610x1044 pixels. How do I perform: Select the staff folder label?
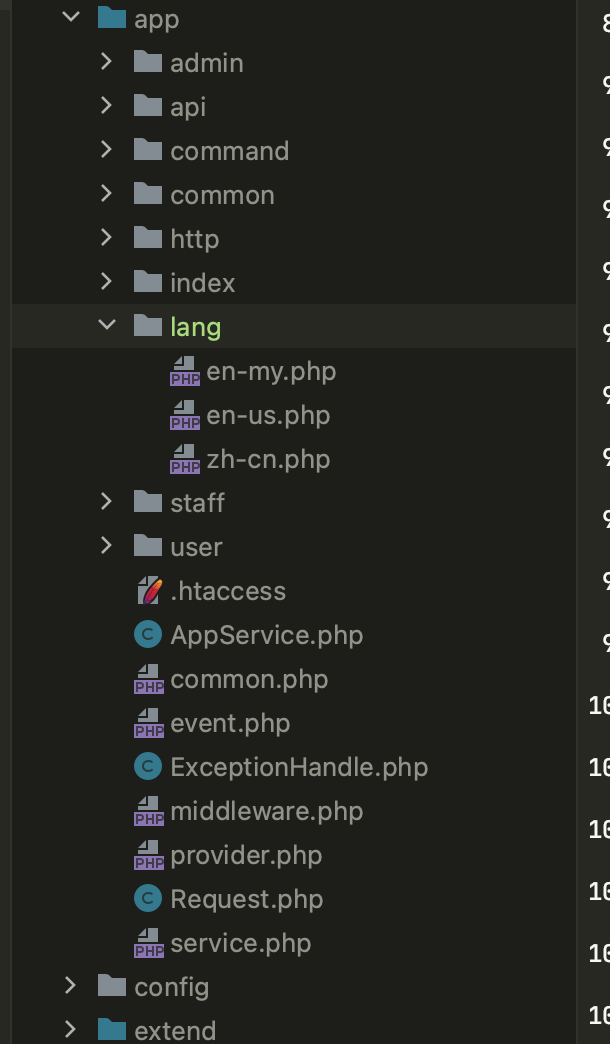pyautogui.click(x=197, y=503)
